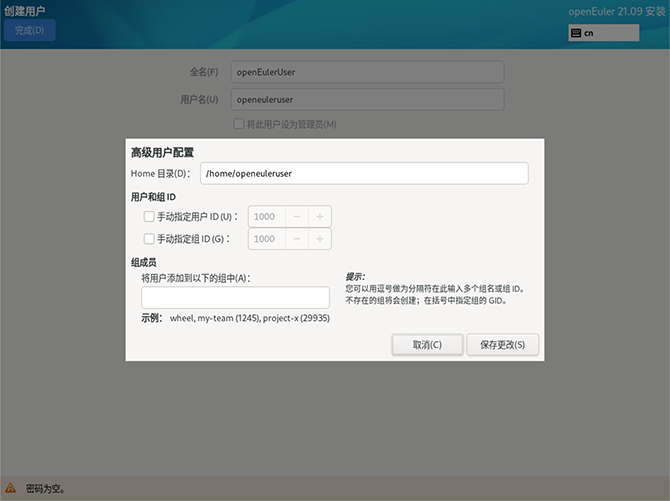Click the warning triangle icon in the bottom bar
This screenshot has height=501, width=670.
(x=11, y=489)
